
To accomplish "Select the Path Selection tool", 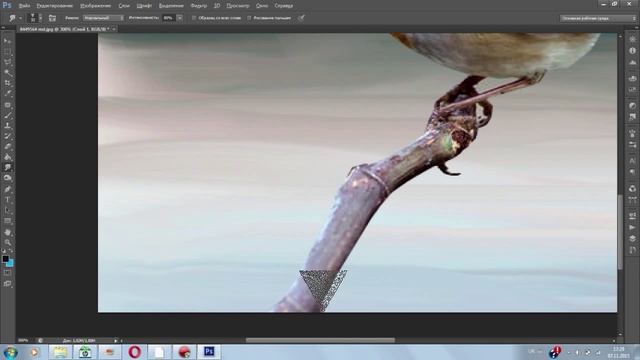I will [x=7, y=211].
